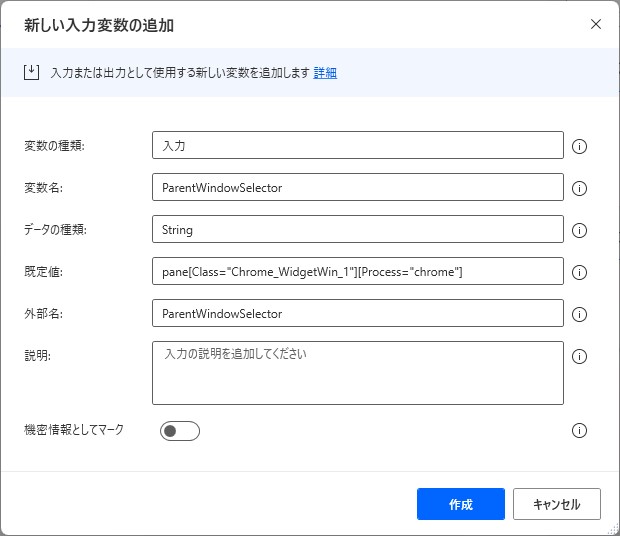The height and width of the screenshot is (536, 620).
Task: Focus the 既定値 field with pane selector
Action: (x=358, y=271)
